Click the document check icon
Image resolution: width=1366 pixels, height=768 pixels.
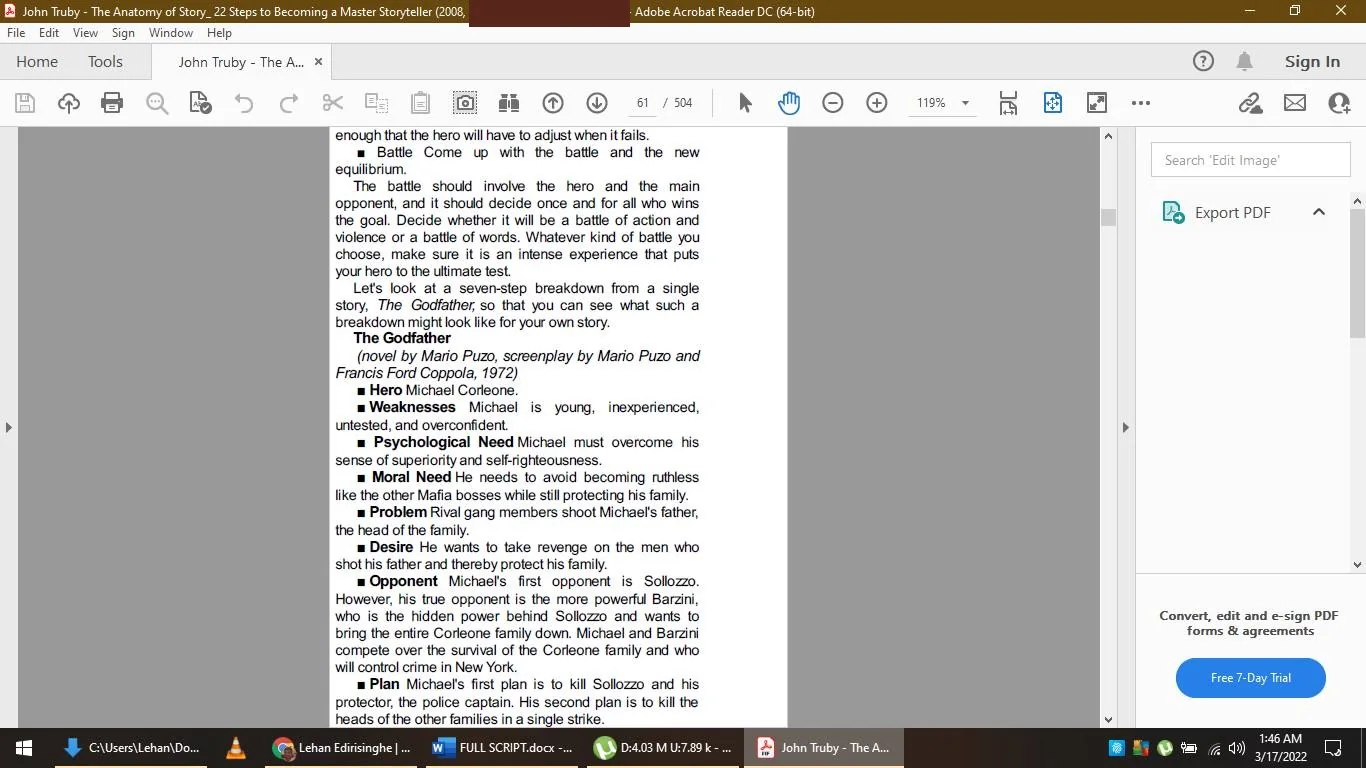(x=200, y=103)
